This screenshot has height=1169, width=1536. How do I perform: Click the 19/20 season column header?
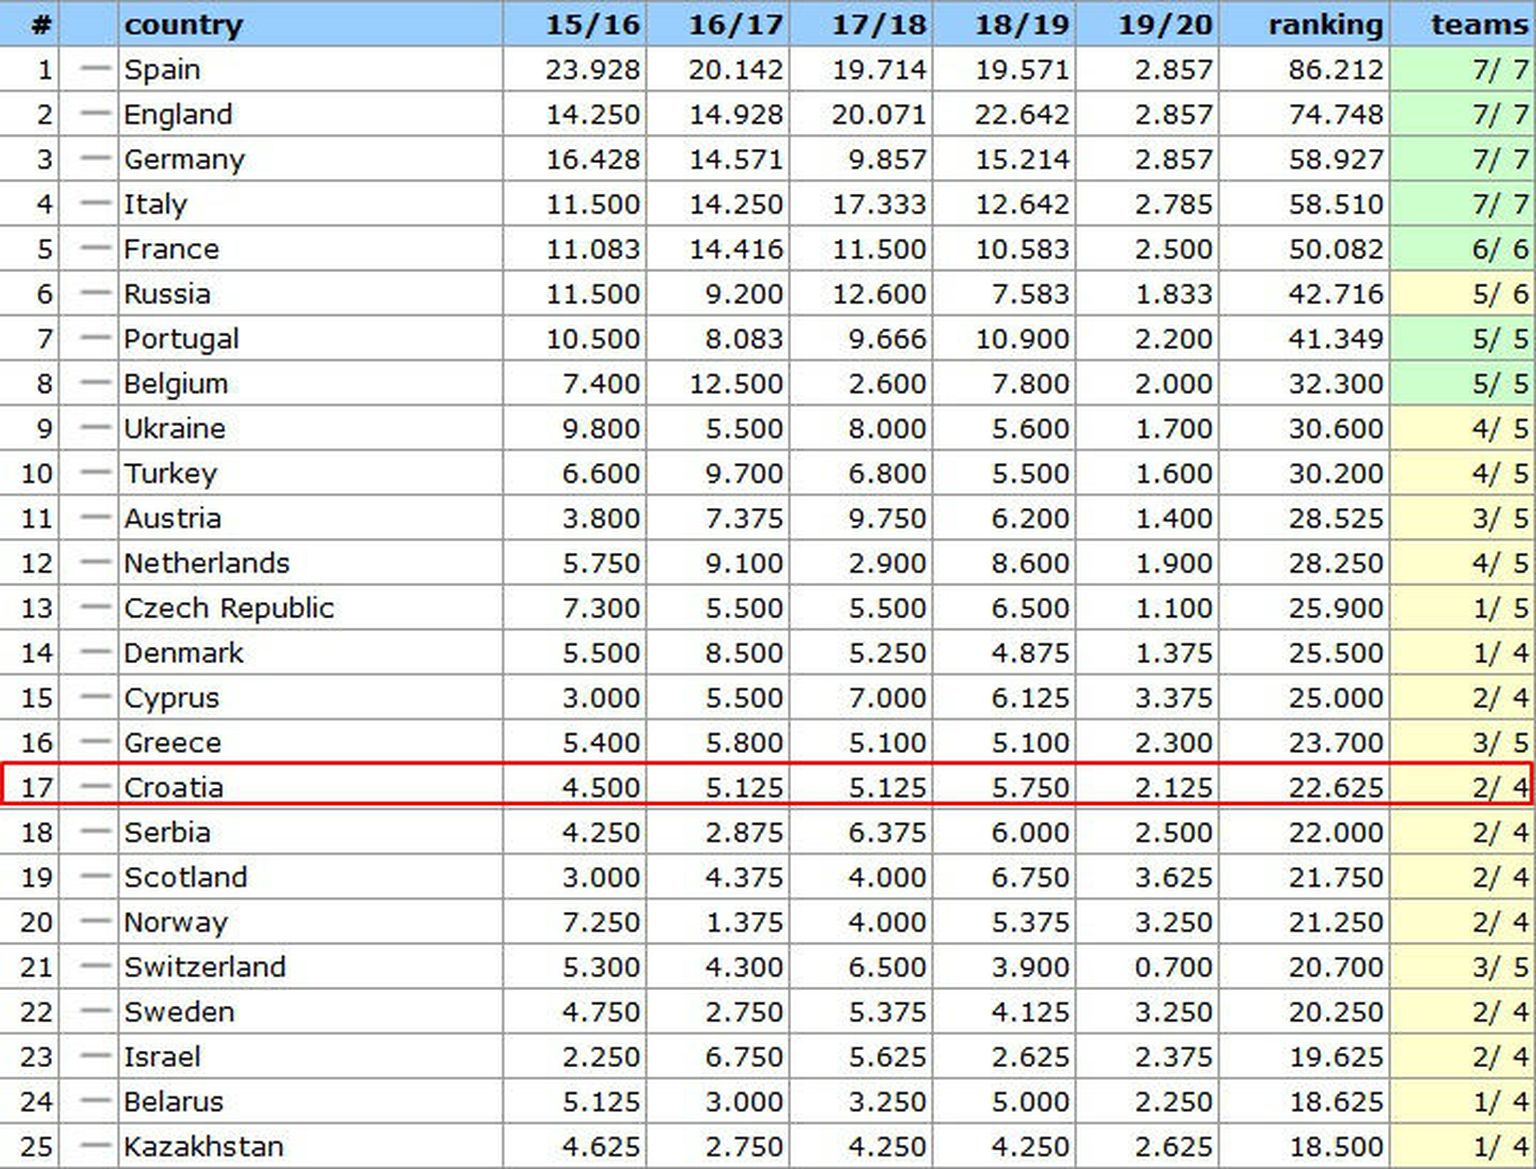click(x=1165, y=24)
